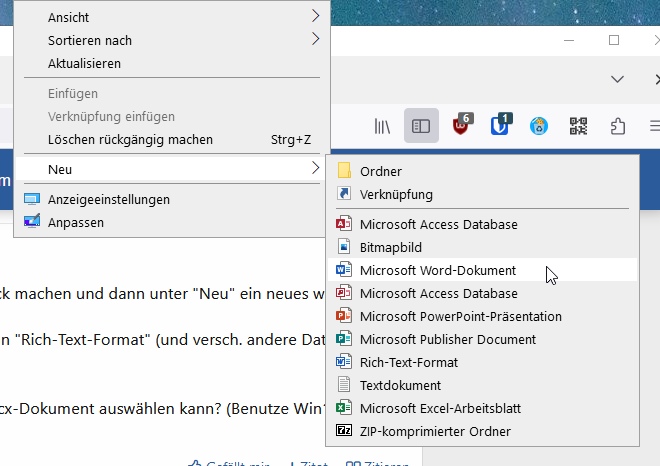Screen dimensions: 660x466
Task: Click the blue recycle-bin extension icon
Action: click(539, 126)
